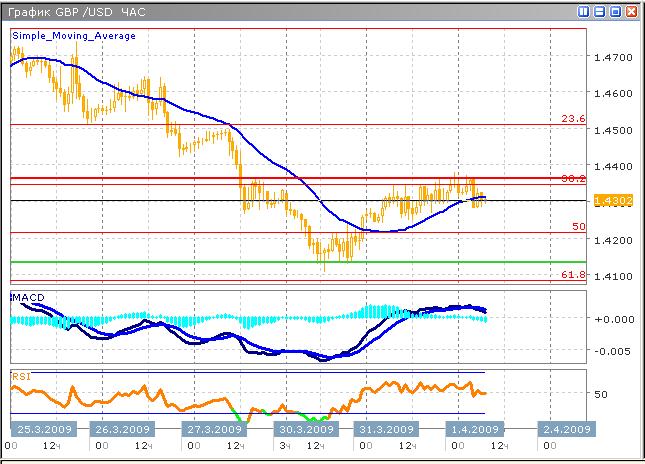Click the vertical tile window layout icon

click(x=585, y=12)
